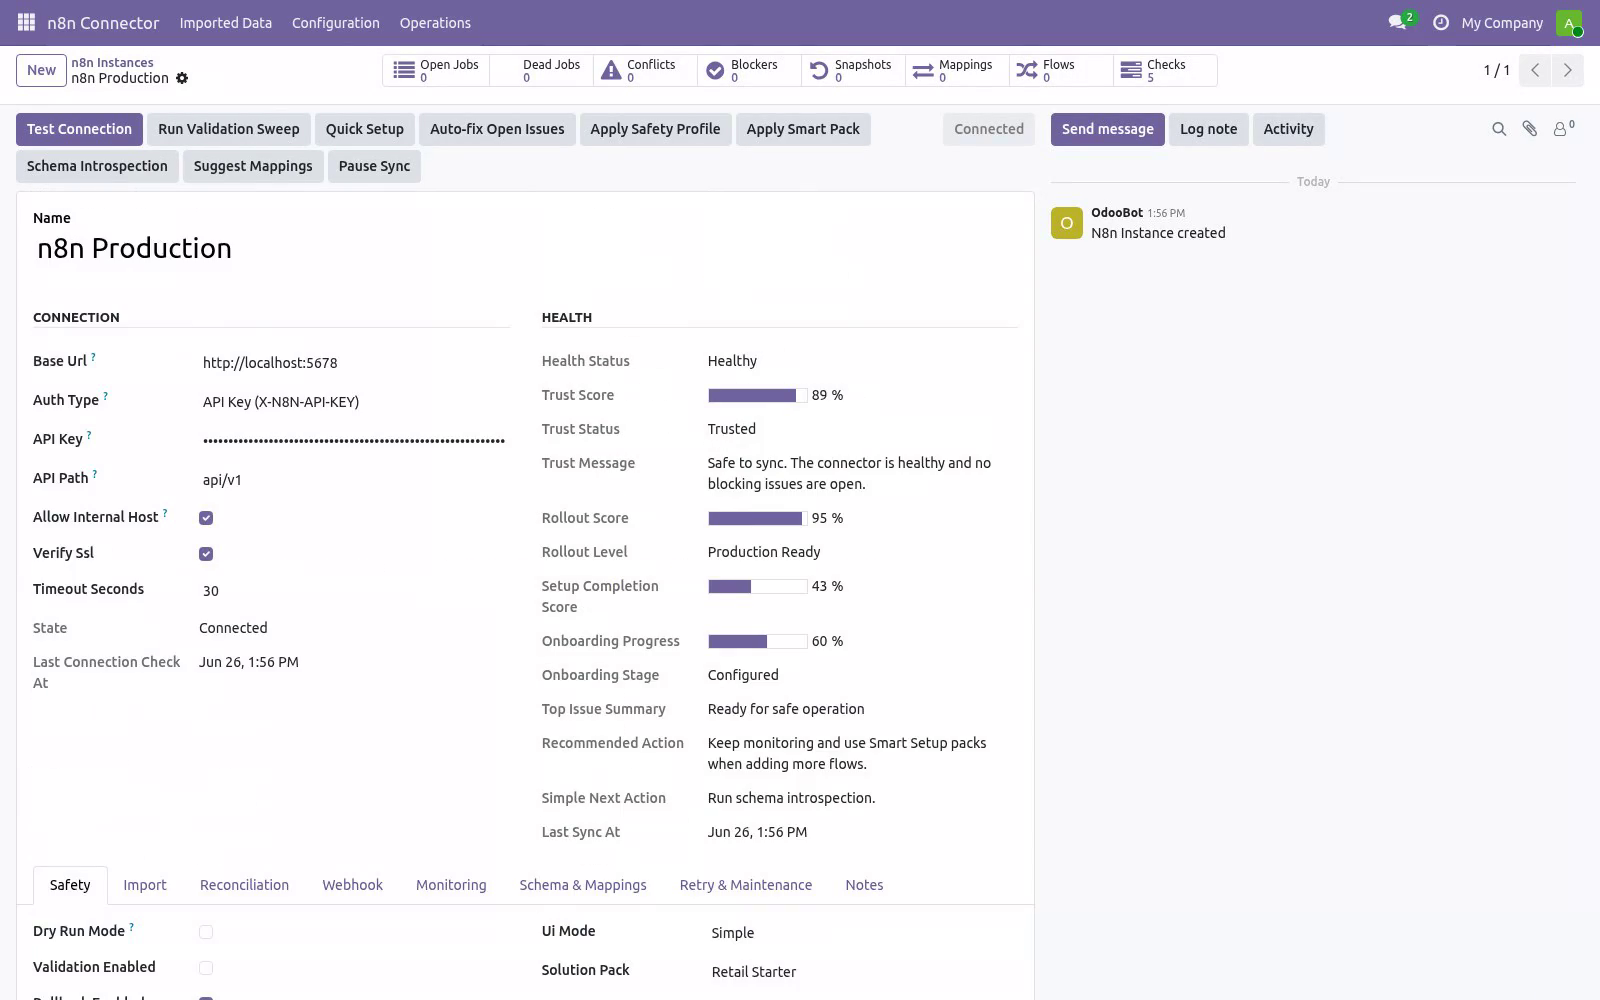Switch to Reconciliation tab
Viewport: 1600px width, 1000px height.
[x=244, y=885]
